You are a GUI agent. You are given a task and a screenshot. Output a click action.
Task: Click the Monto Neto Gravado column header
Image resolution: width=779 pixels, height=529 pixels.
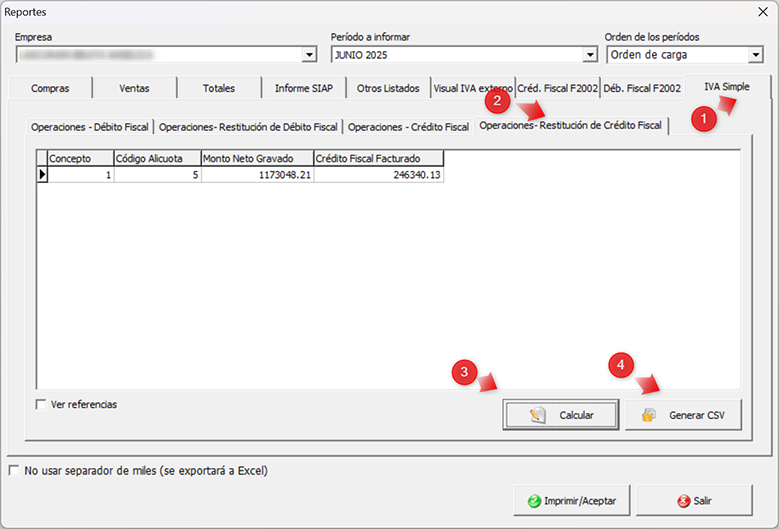[256, 158]
